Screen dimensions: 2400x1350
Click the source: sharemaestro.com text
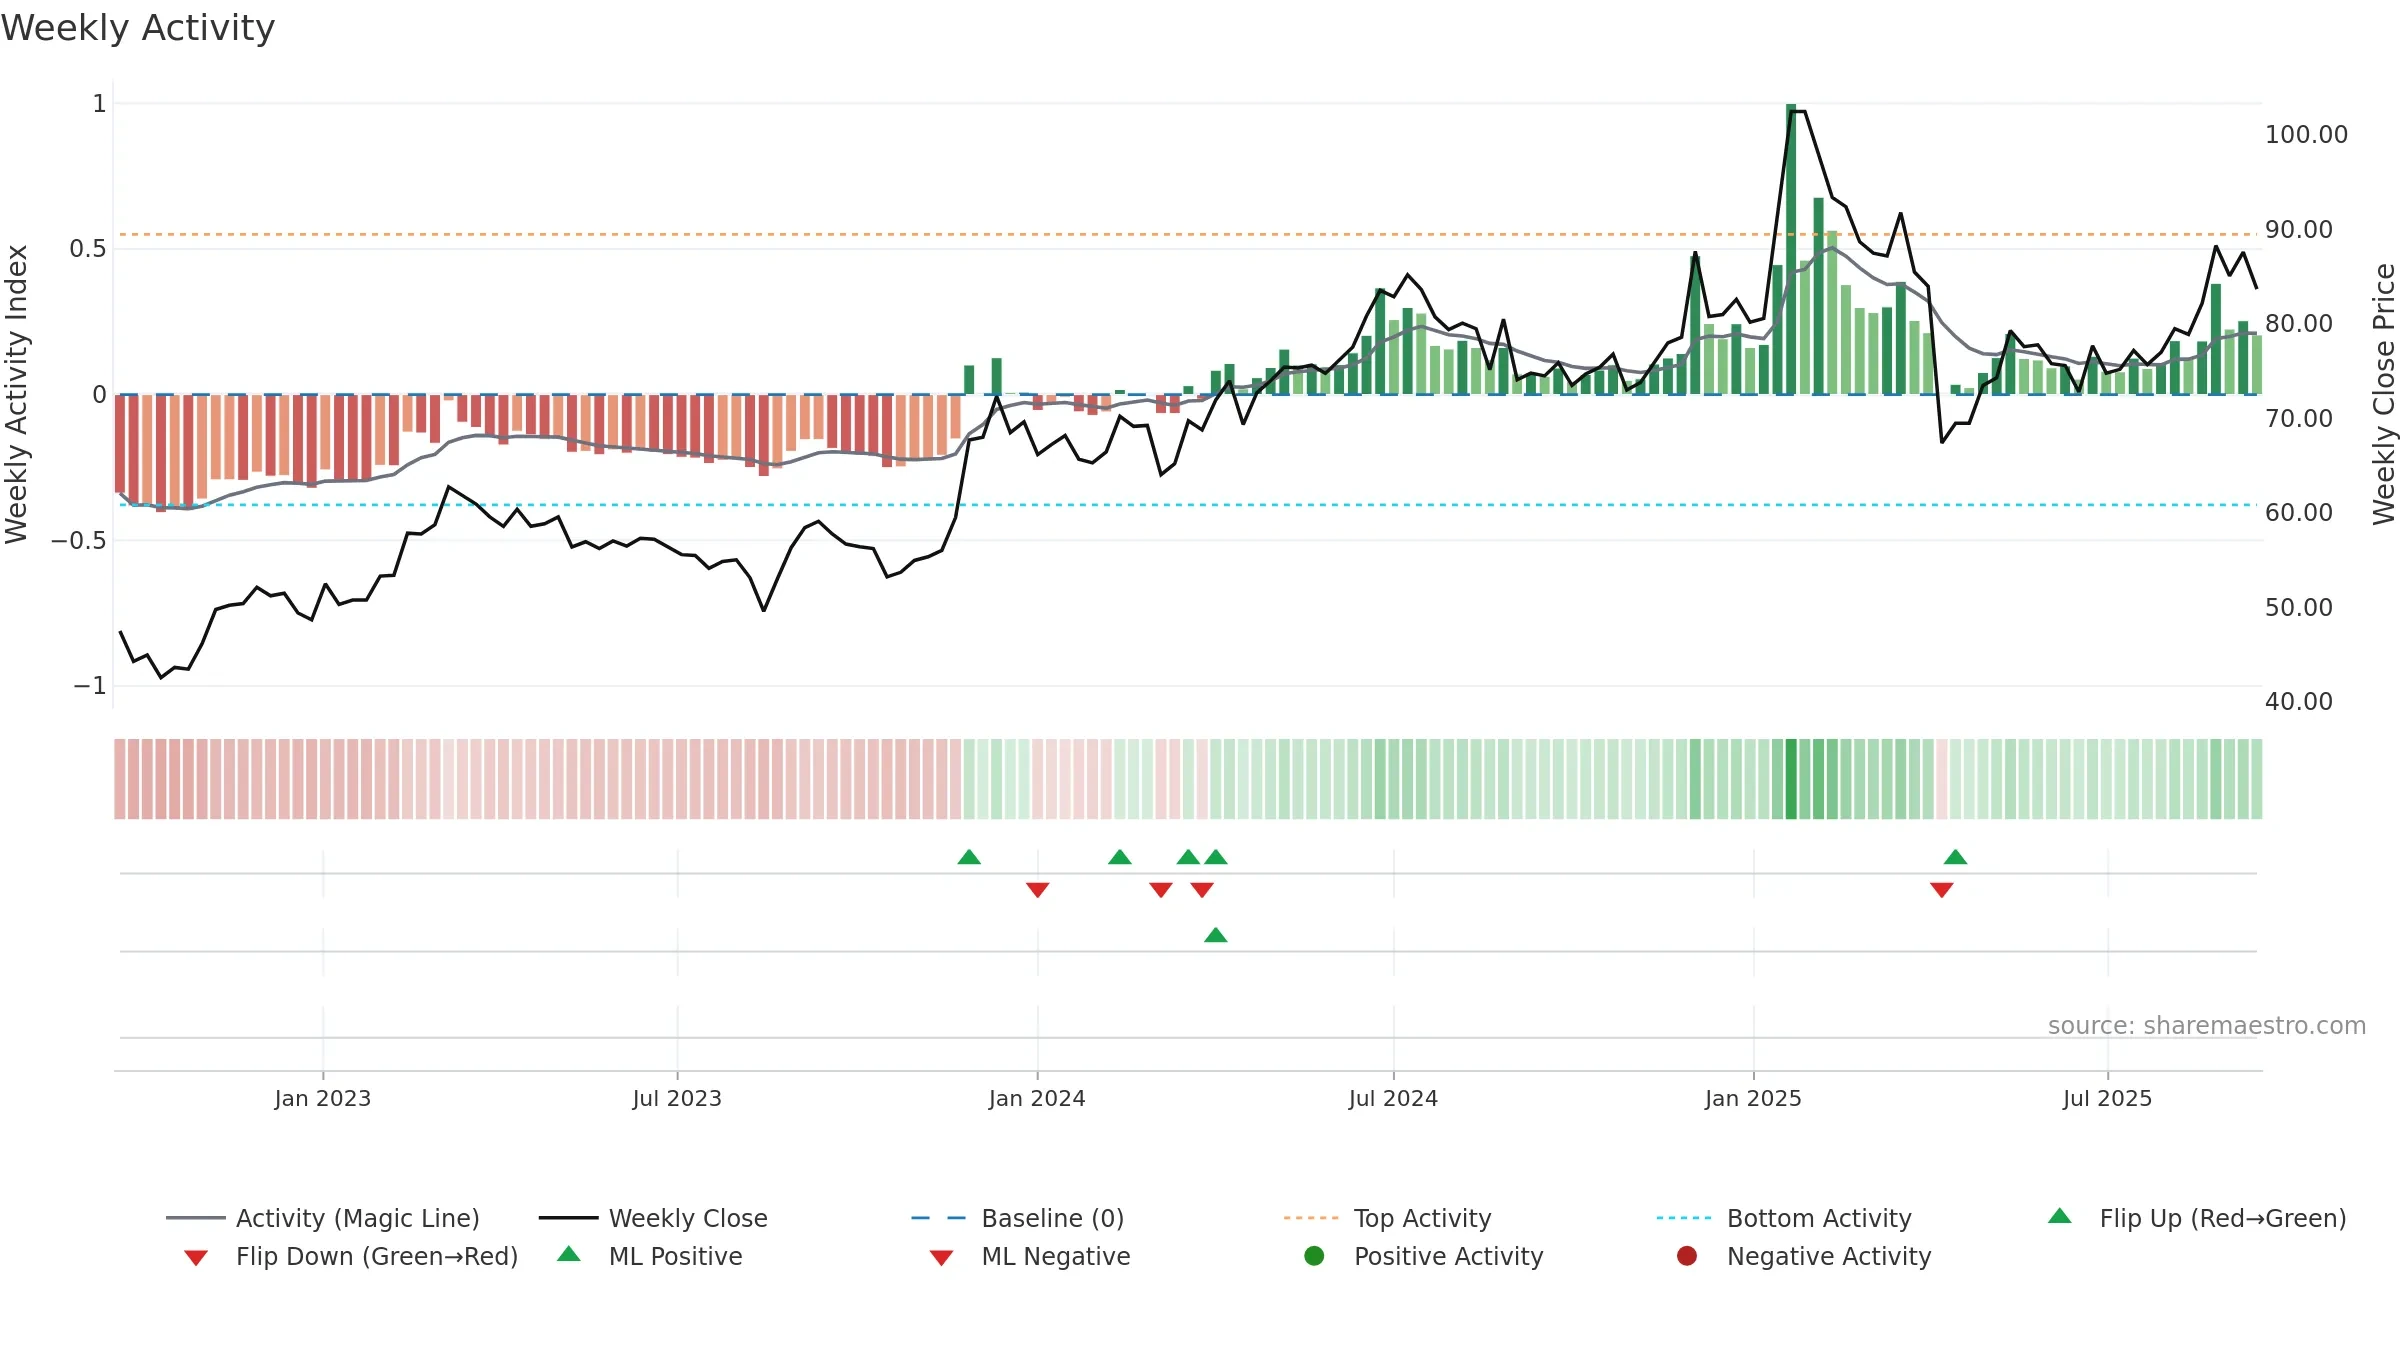click(x=2206, y=1026)
